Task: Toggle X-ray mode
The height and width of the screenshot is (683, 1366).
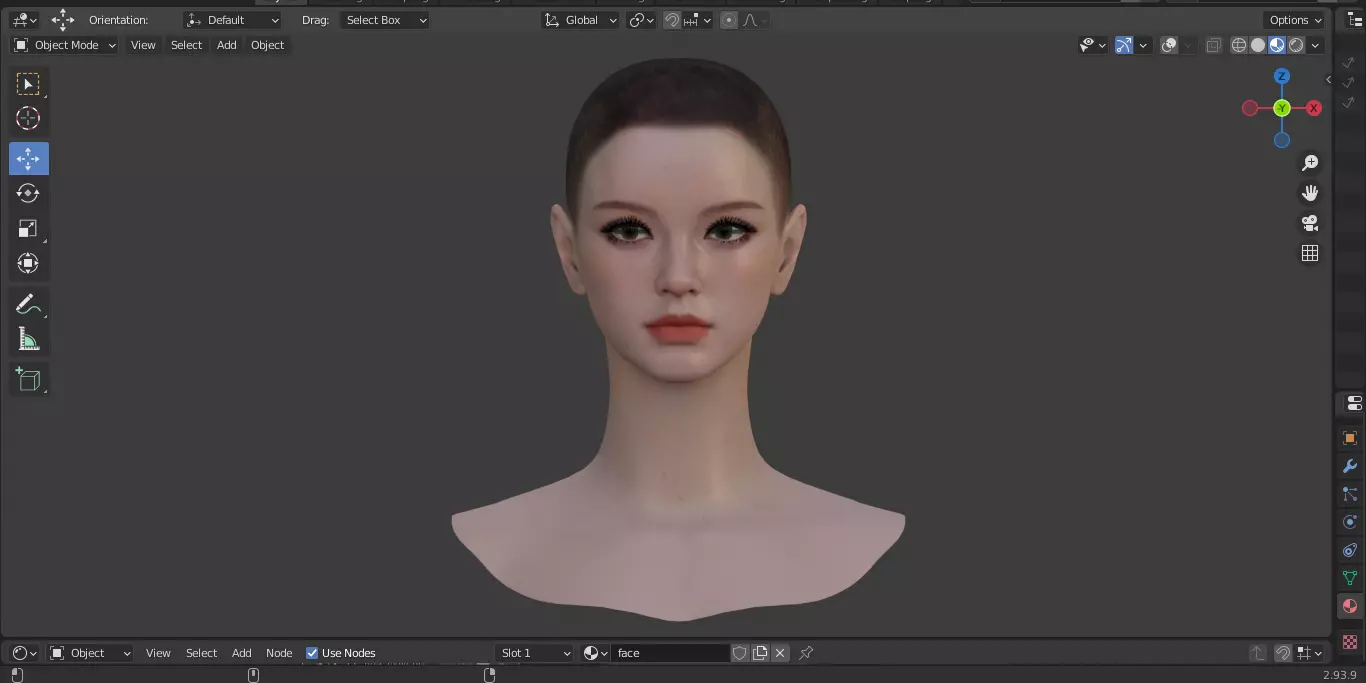Action: click(x=1213, y=45)
